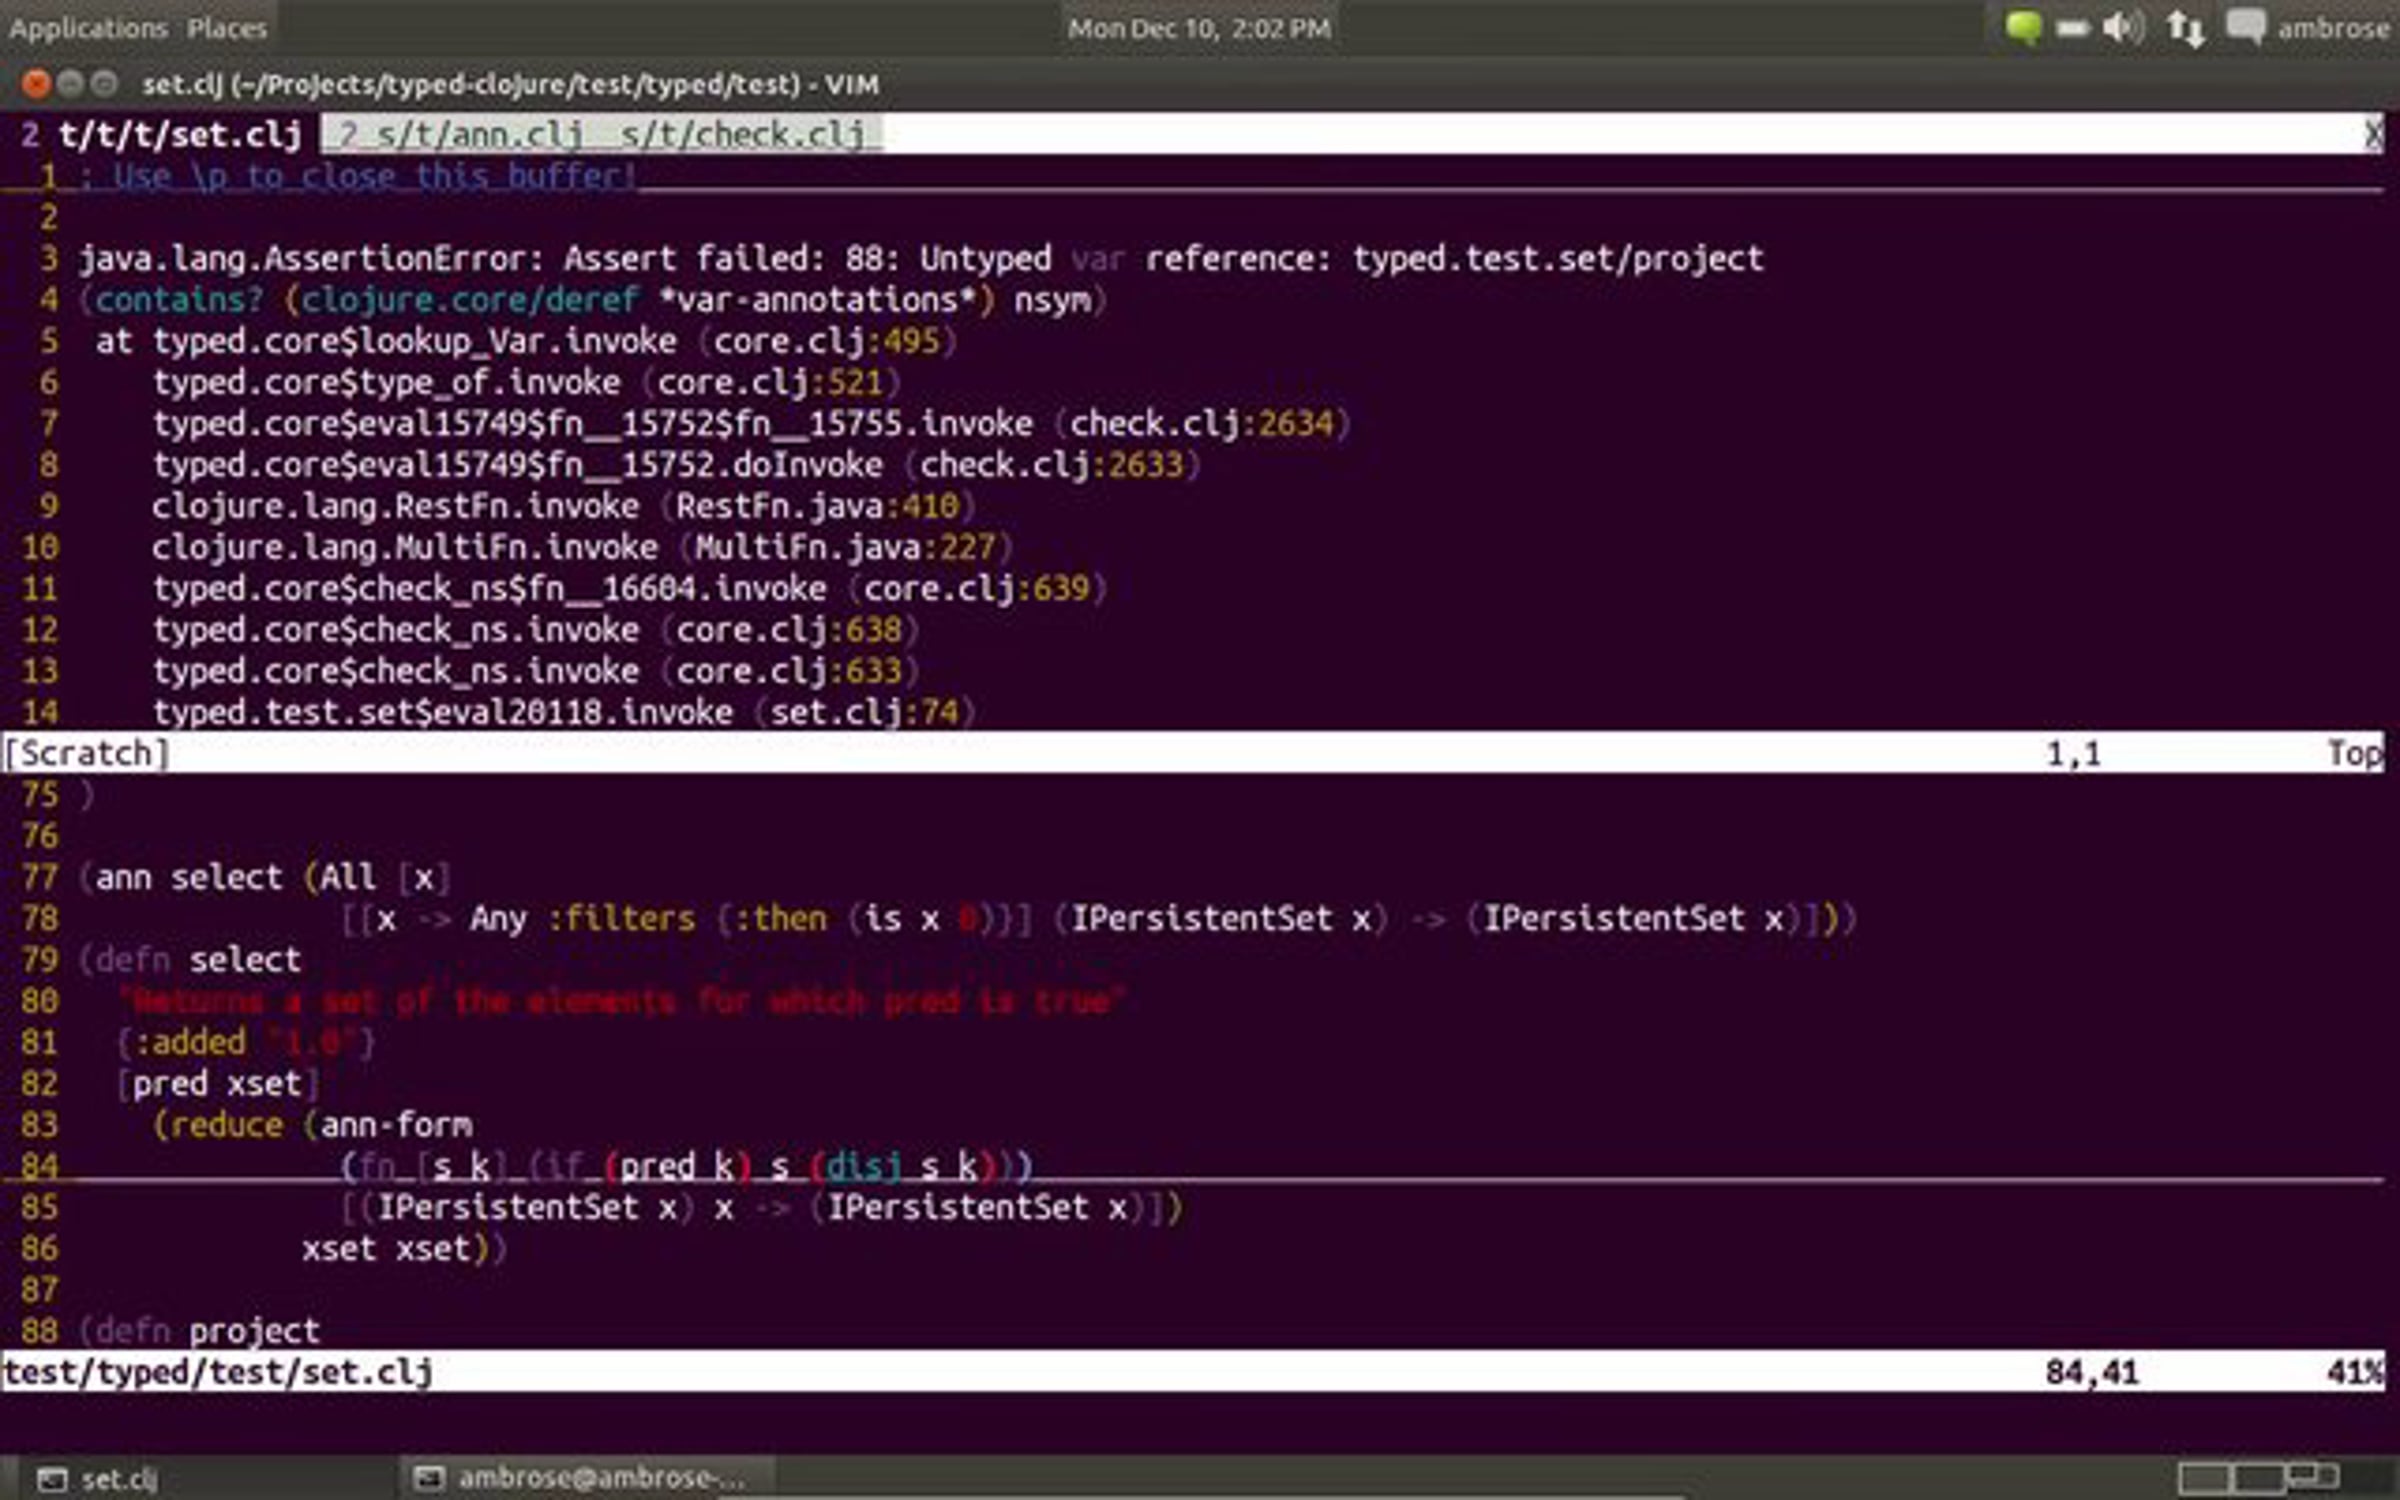Image resolution: width=2400 pixels, height=1500 pixels.
Task: Click MultiFn.java:227 in the stack trace
Action: coord(845,547)
